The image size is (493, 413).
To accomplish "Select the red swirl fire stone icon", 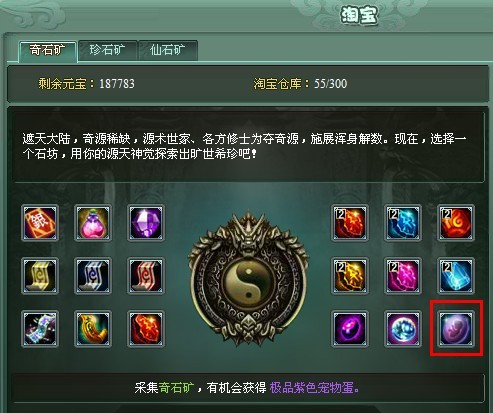I will point(456,223).
